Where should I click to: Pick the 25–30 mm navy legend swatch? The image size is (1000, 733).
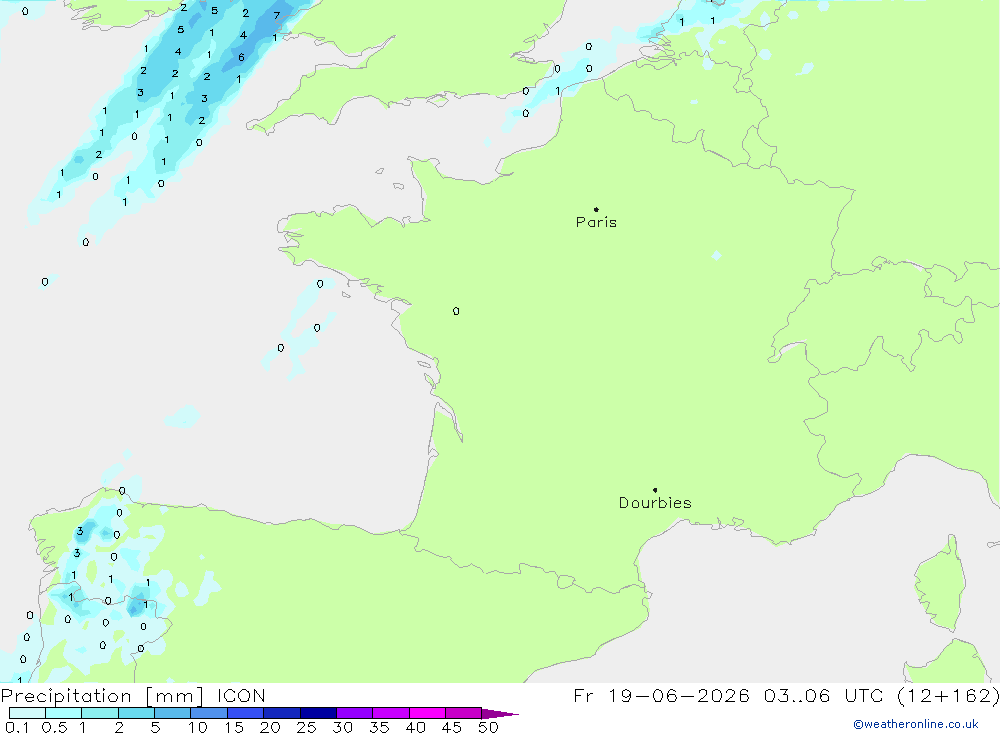point(318,713)
